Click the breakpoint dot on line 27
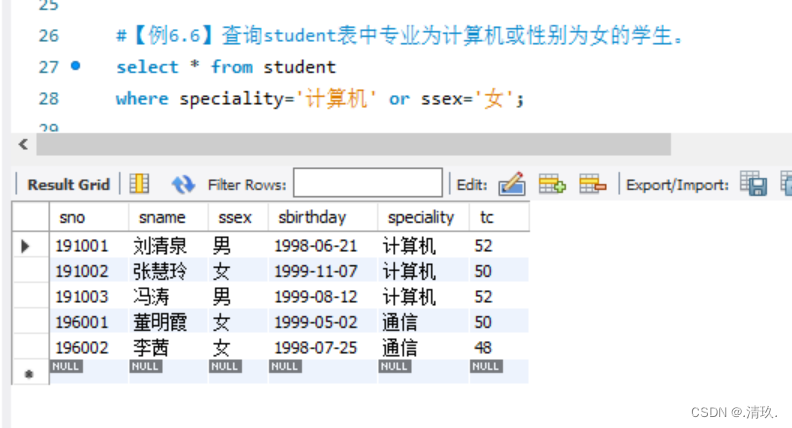 76,66
